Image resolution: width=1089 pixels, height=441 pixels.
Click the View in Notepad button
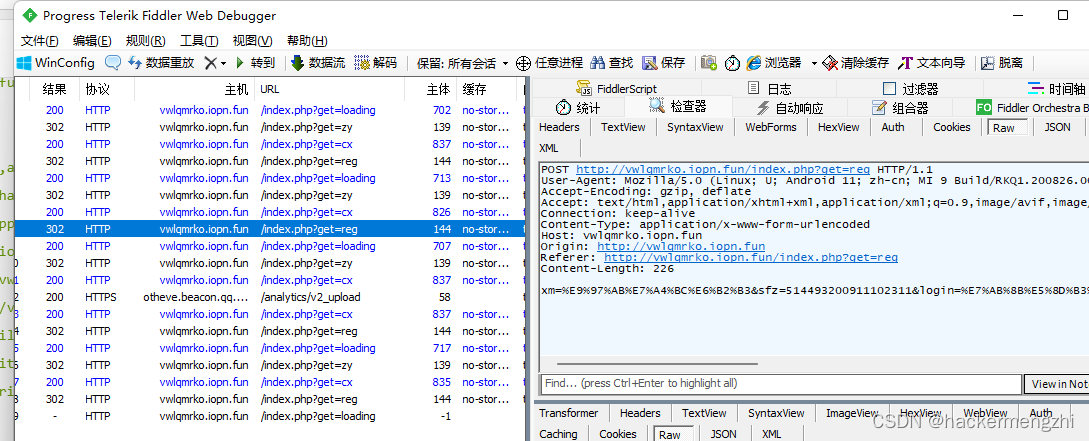[1056, 383]
